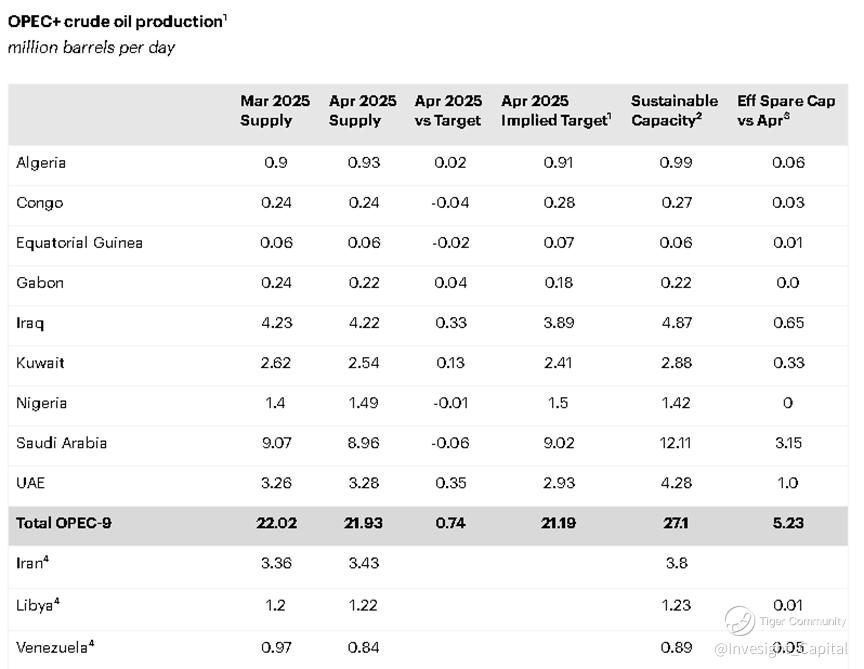This screenshot has width=864, height=669.
Task: Select the Apr 2025 Supply column header
Action: click(x=363, y=110)
